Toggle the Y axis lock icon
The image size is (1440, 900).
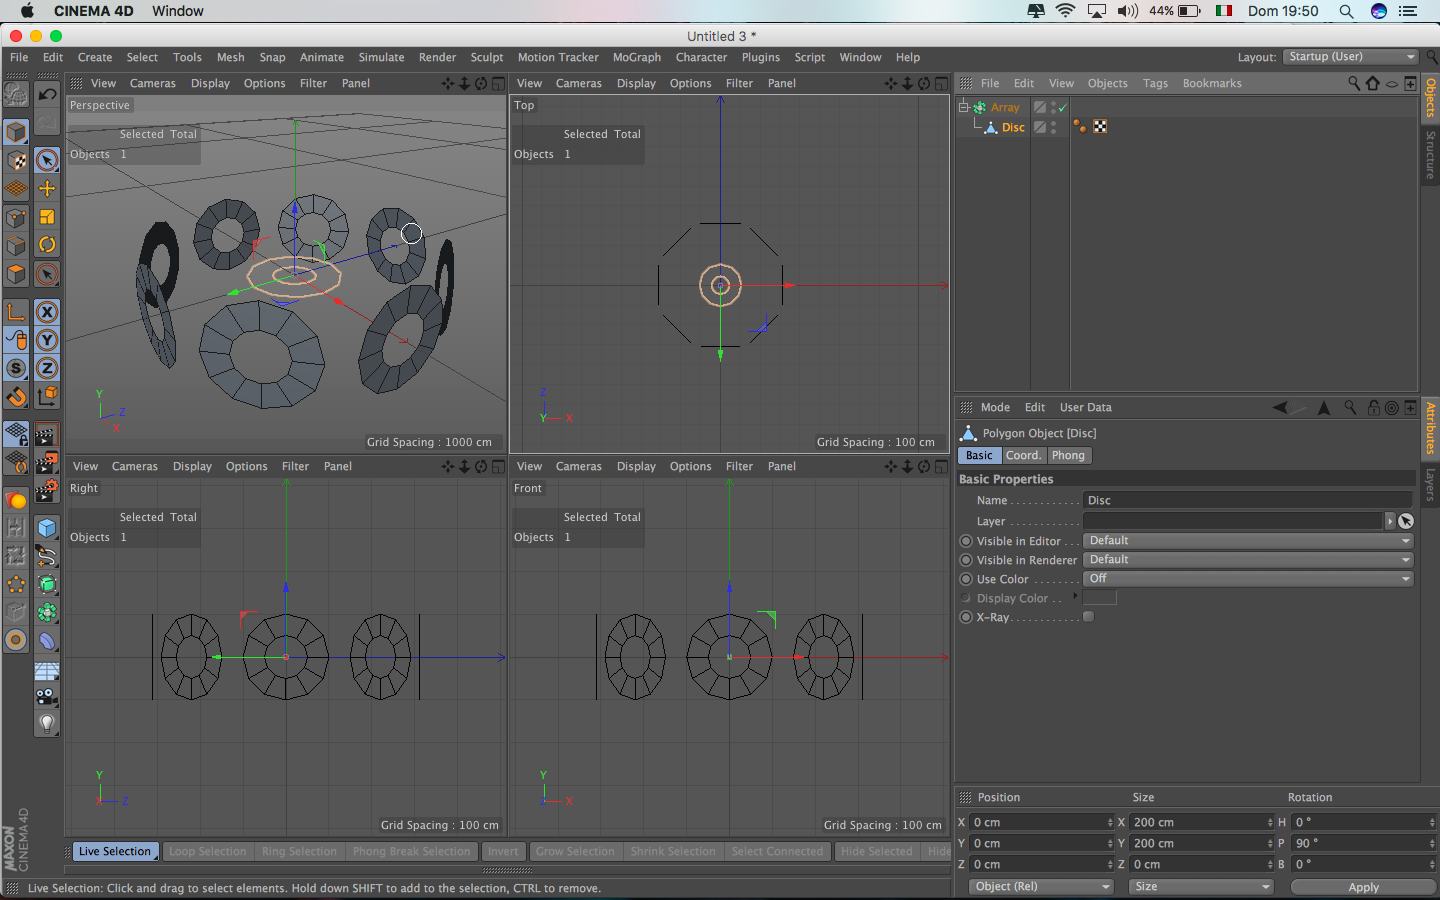(x=47, y=340)
